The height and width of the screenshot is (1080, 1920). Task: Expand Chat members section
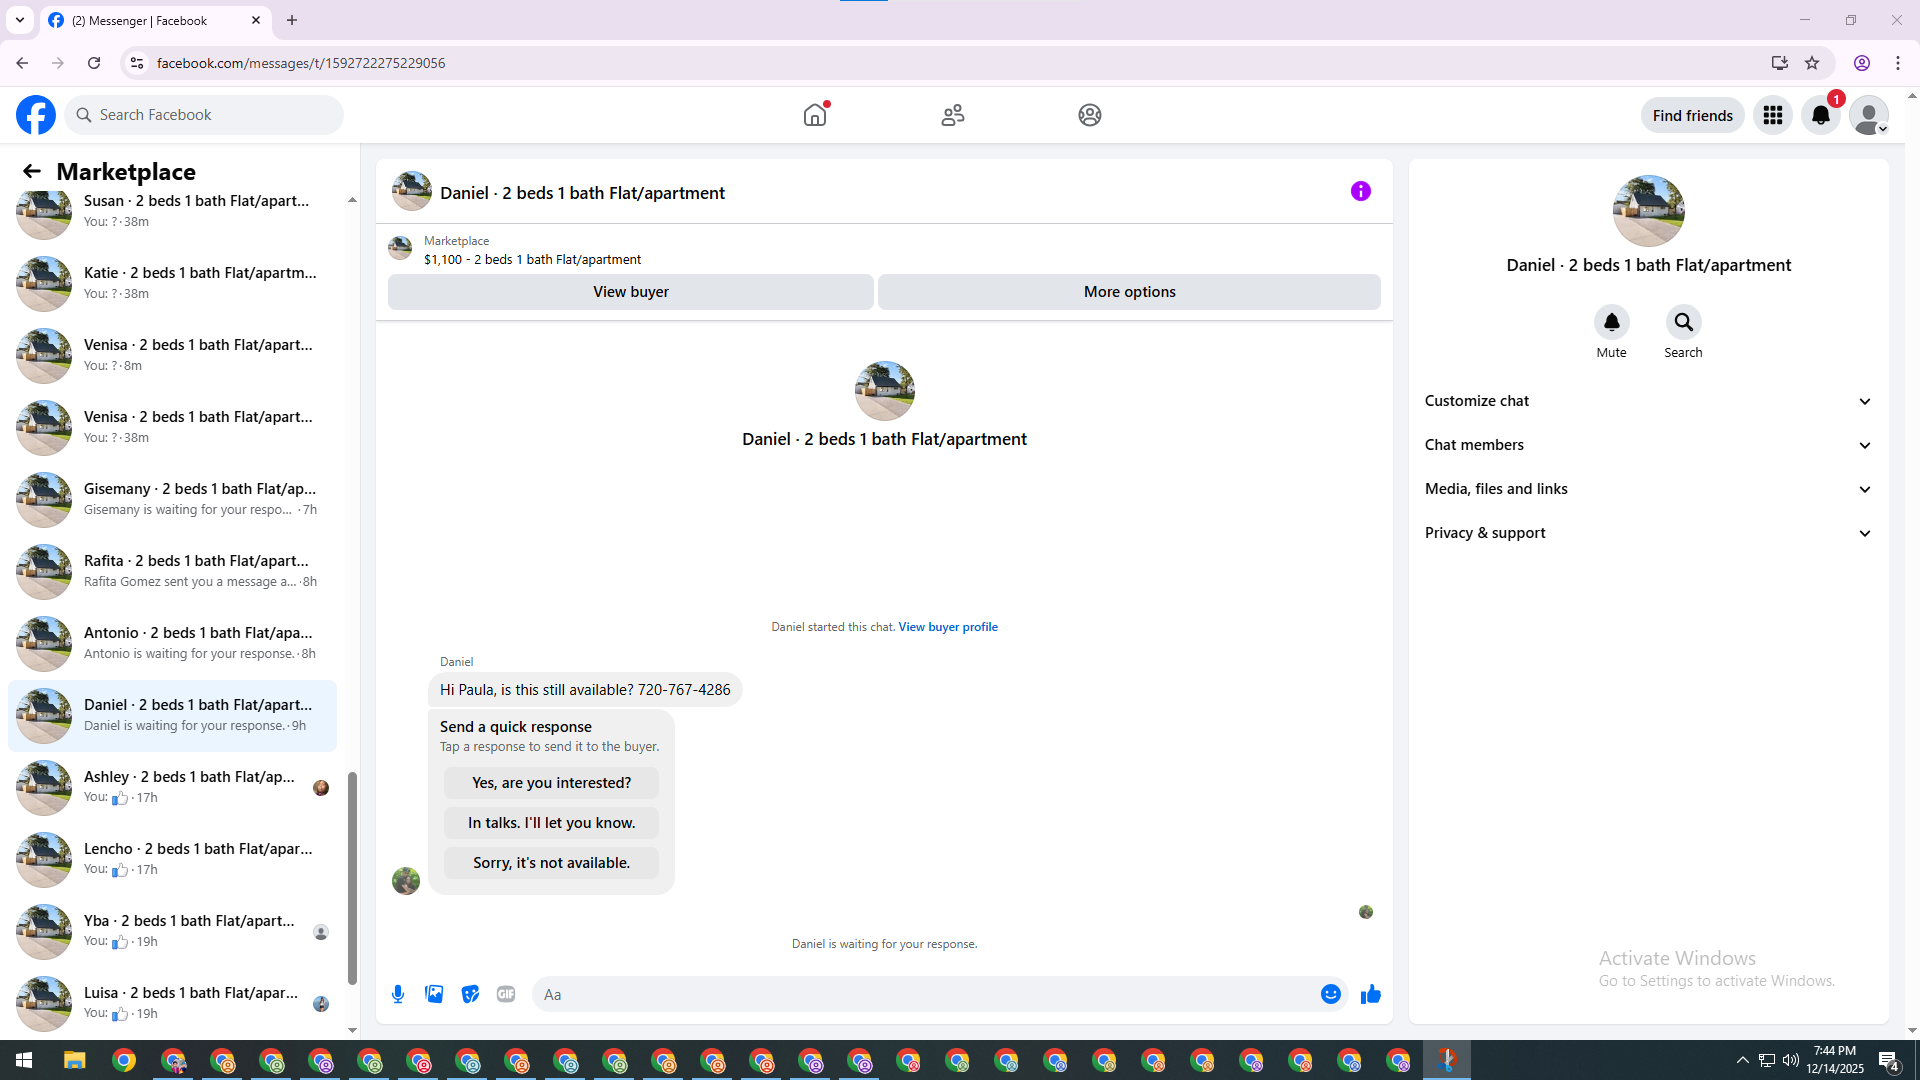tap(1647, 445)
